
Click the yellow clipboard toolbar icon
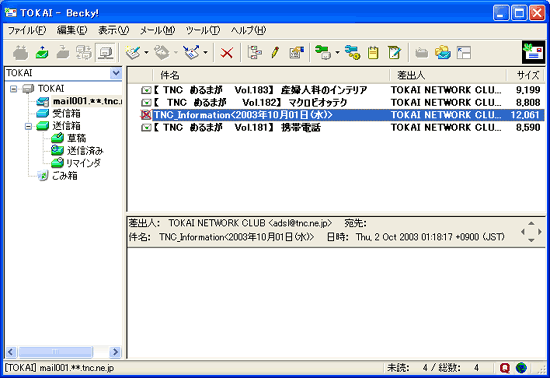(373, 53)
